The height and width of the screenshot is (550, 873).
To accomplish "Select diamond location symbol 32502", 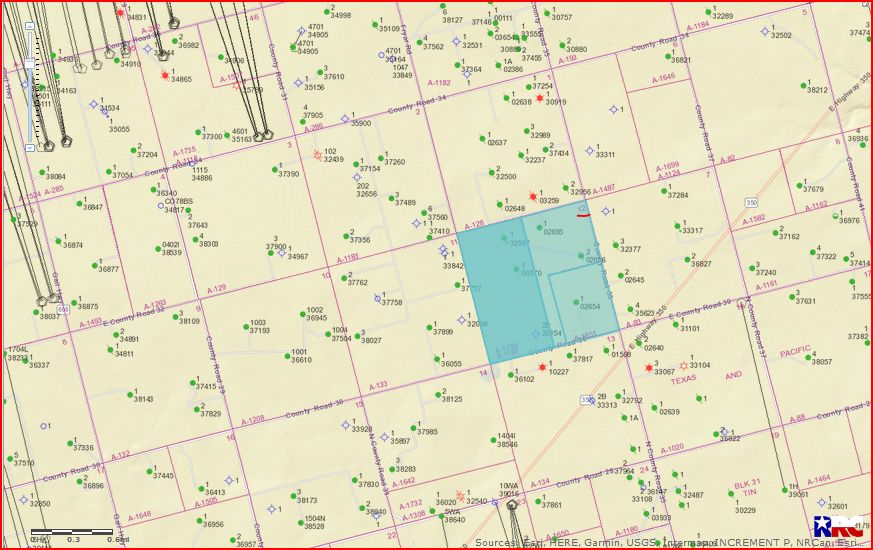I will coord(765,31).
